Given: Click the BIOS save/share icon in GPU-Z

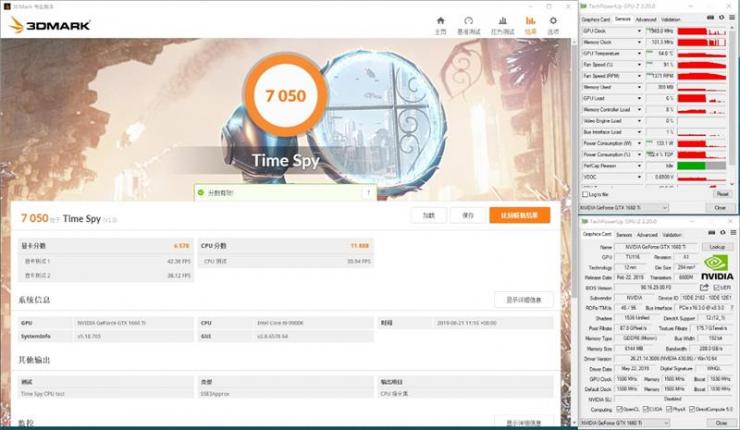Looking at the screenshot, I should click(704, 287).
